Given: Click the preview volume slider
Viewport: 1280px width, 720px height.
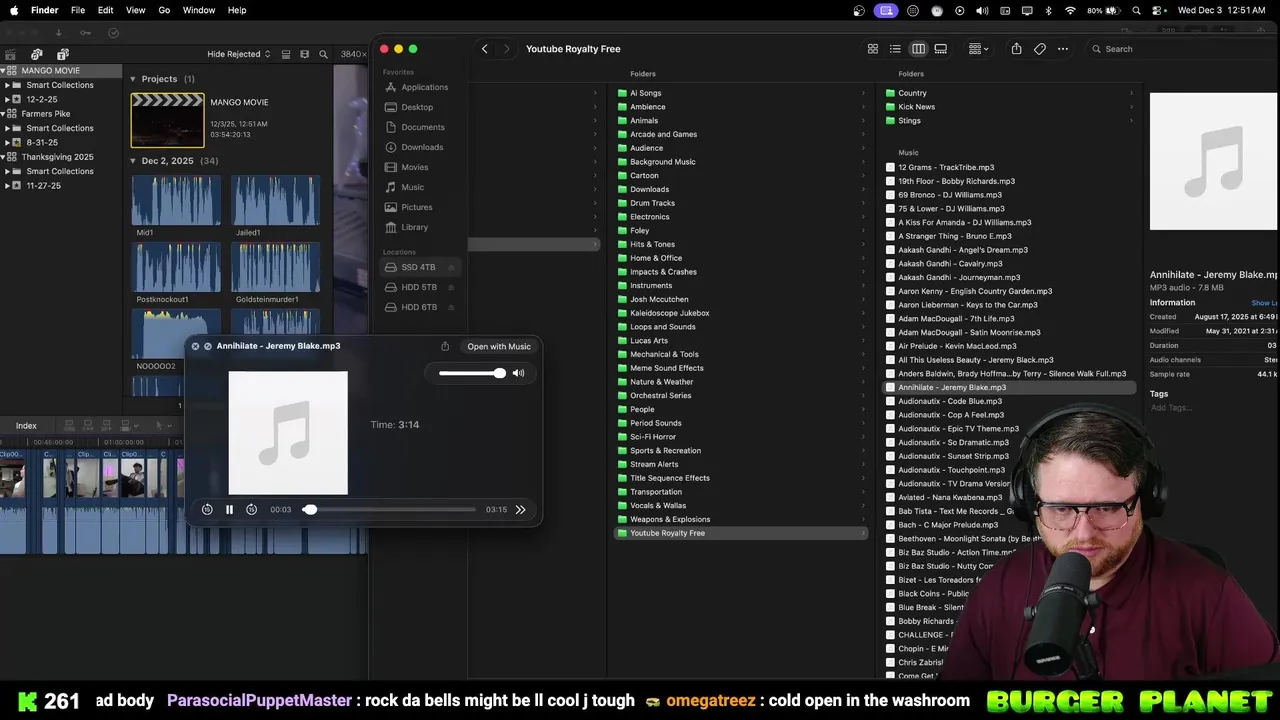Looking at the screenshot, I should 472,373.
